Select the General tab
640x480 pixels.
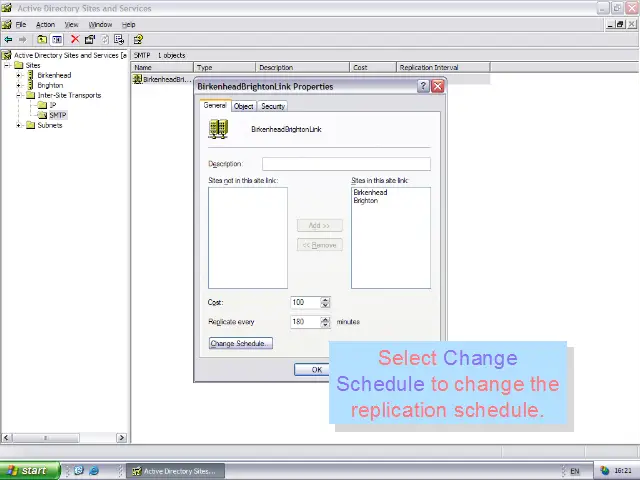click(x=215, y=105)
